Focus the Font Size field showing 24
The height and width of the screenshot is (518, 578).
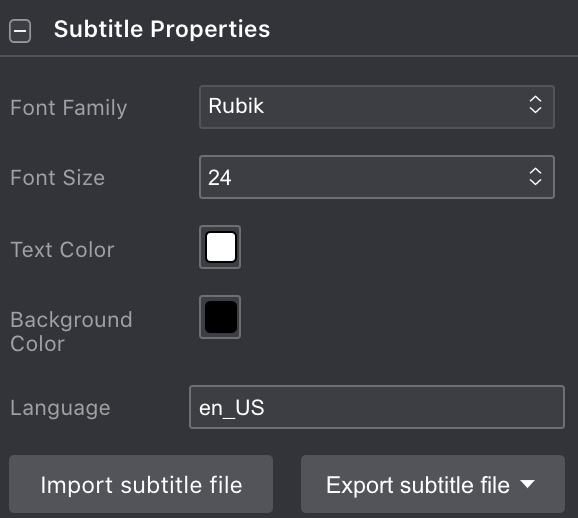[x=377, y=177]
